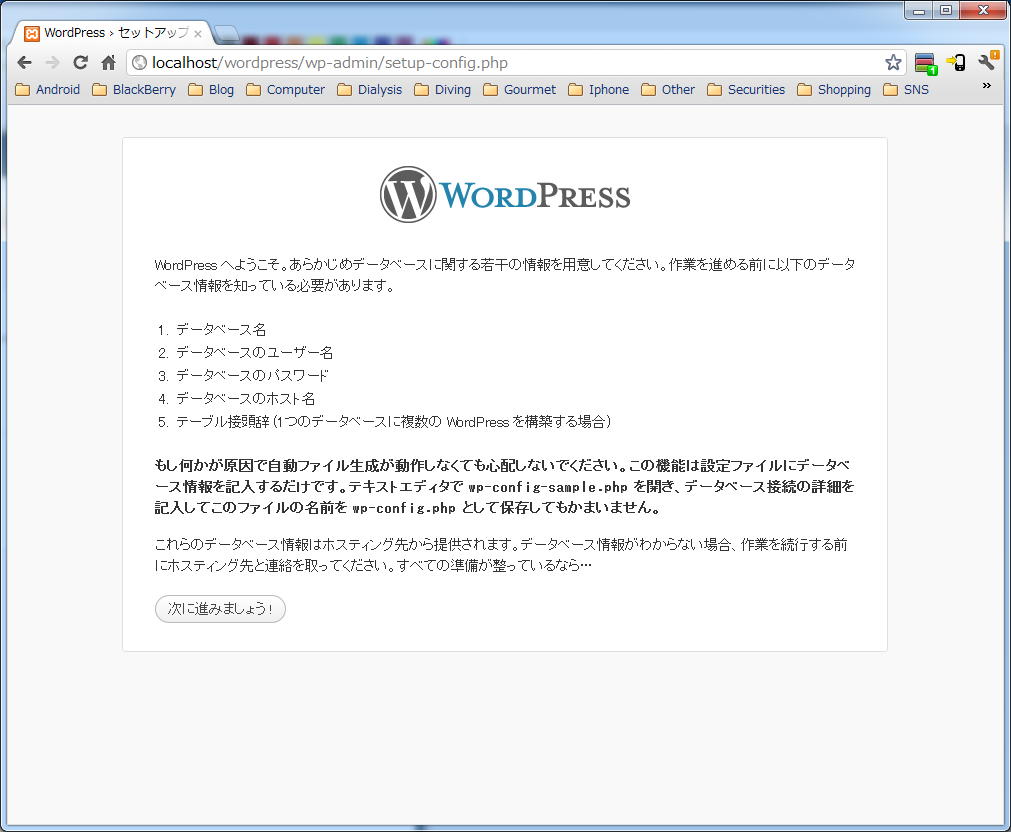
Task: Minimize the browser window
Action: point(919,10)
